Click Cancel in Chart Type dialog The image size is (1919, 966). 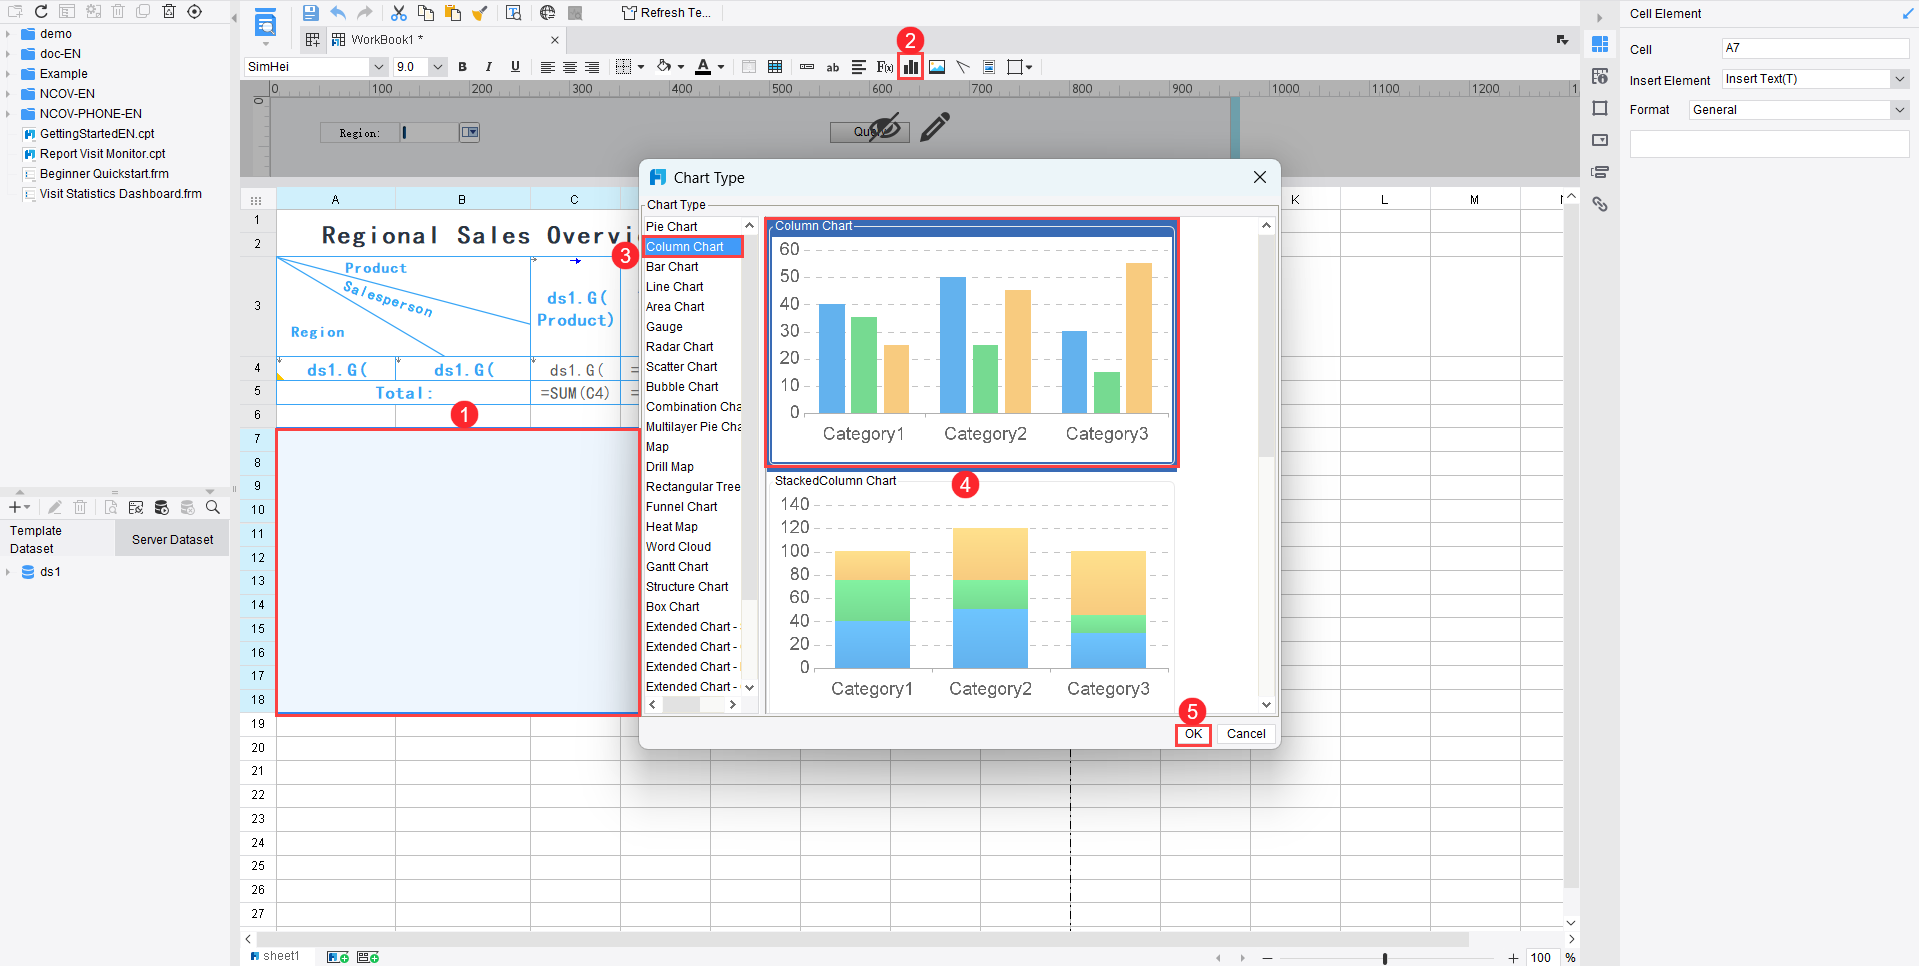coord(1246,734)
